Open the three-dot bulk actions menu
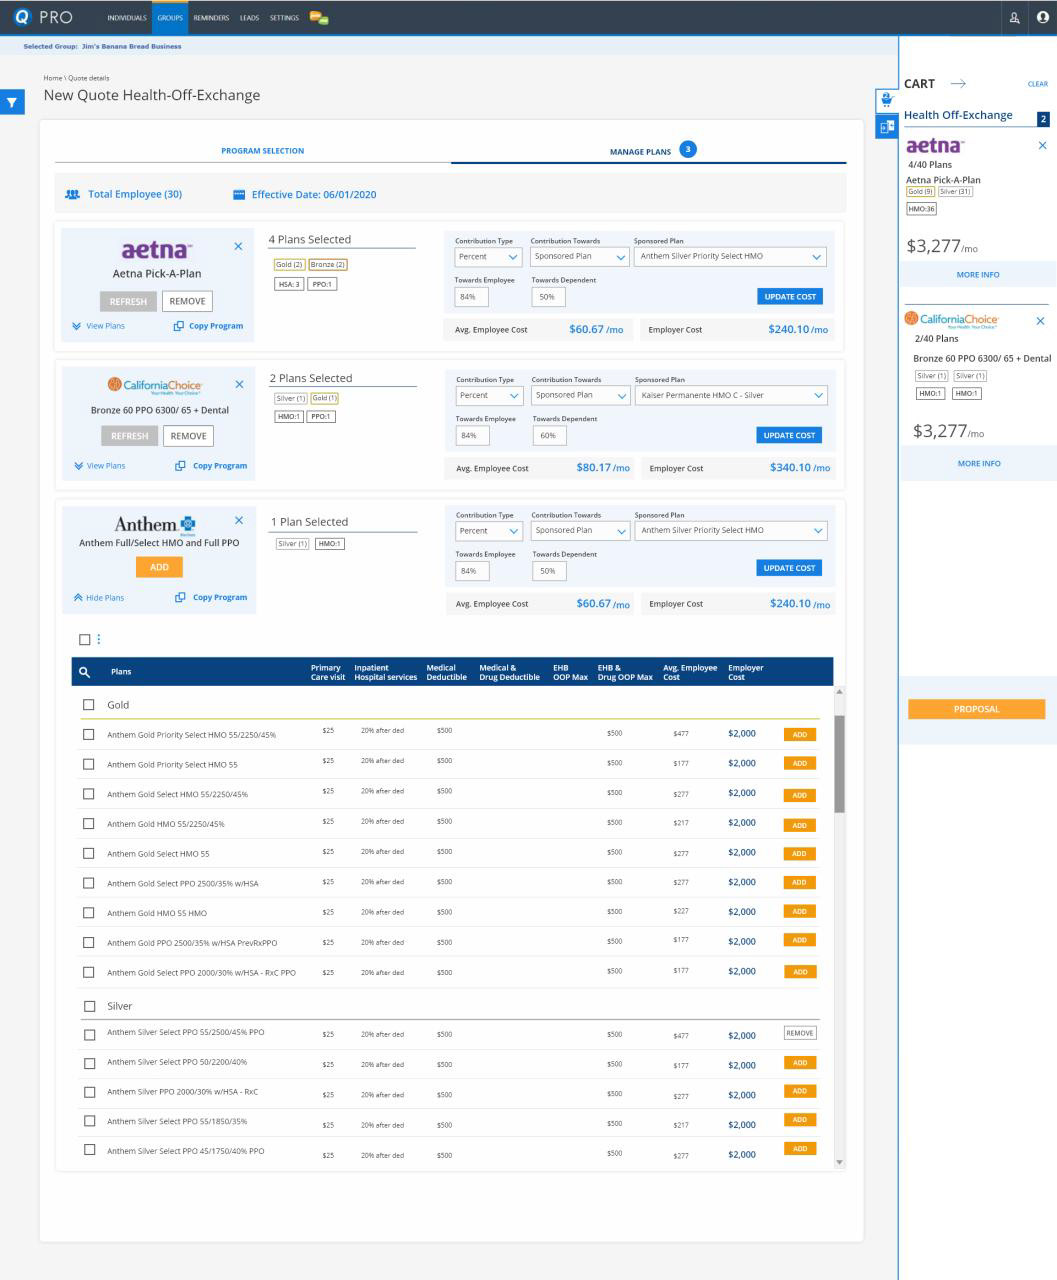The image size is (1057, 1280). point(98,640)
